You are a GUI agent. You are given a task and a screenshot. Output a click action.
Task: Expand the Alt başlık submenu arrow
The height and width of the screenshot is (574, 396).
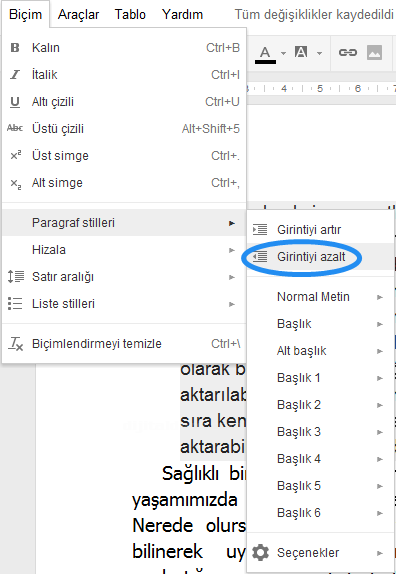click(380, 351)
